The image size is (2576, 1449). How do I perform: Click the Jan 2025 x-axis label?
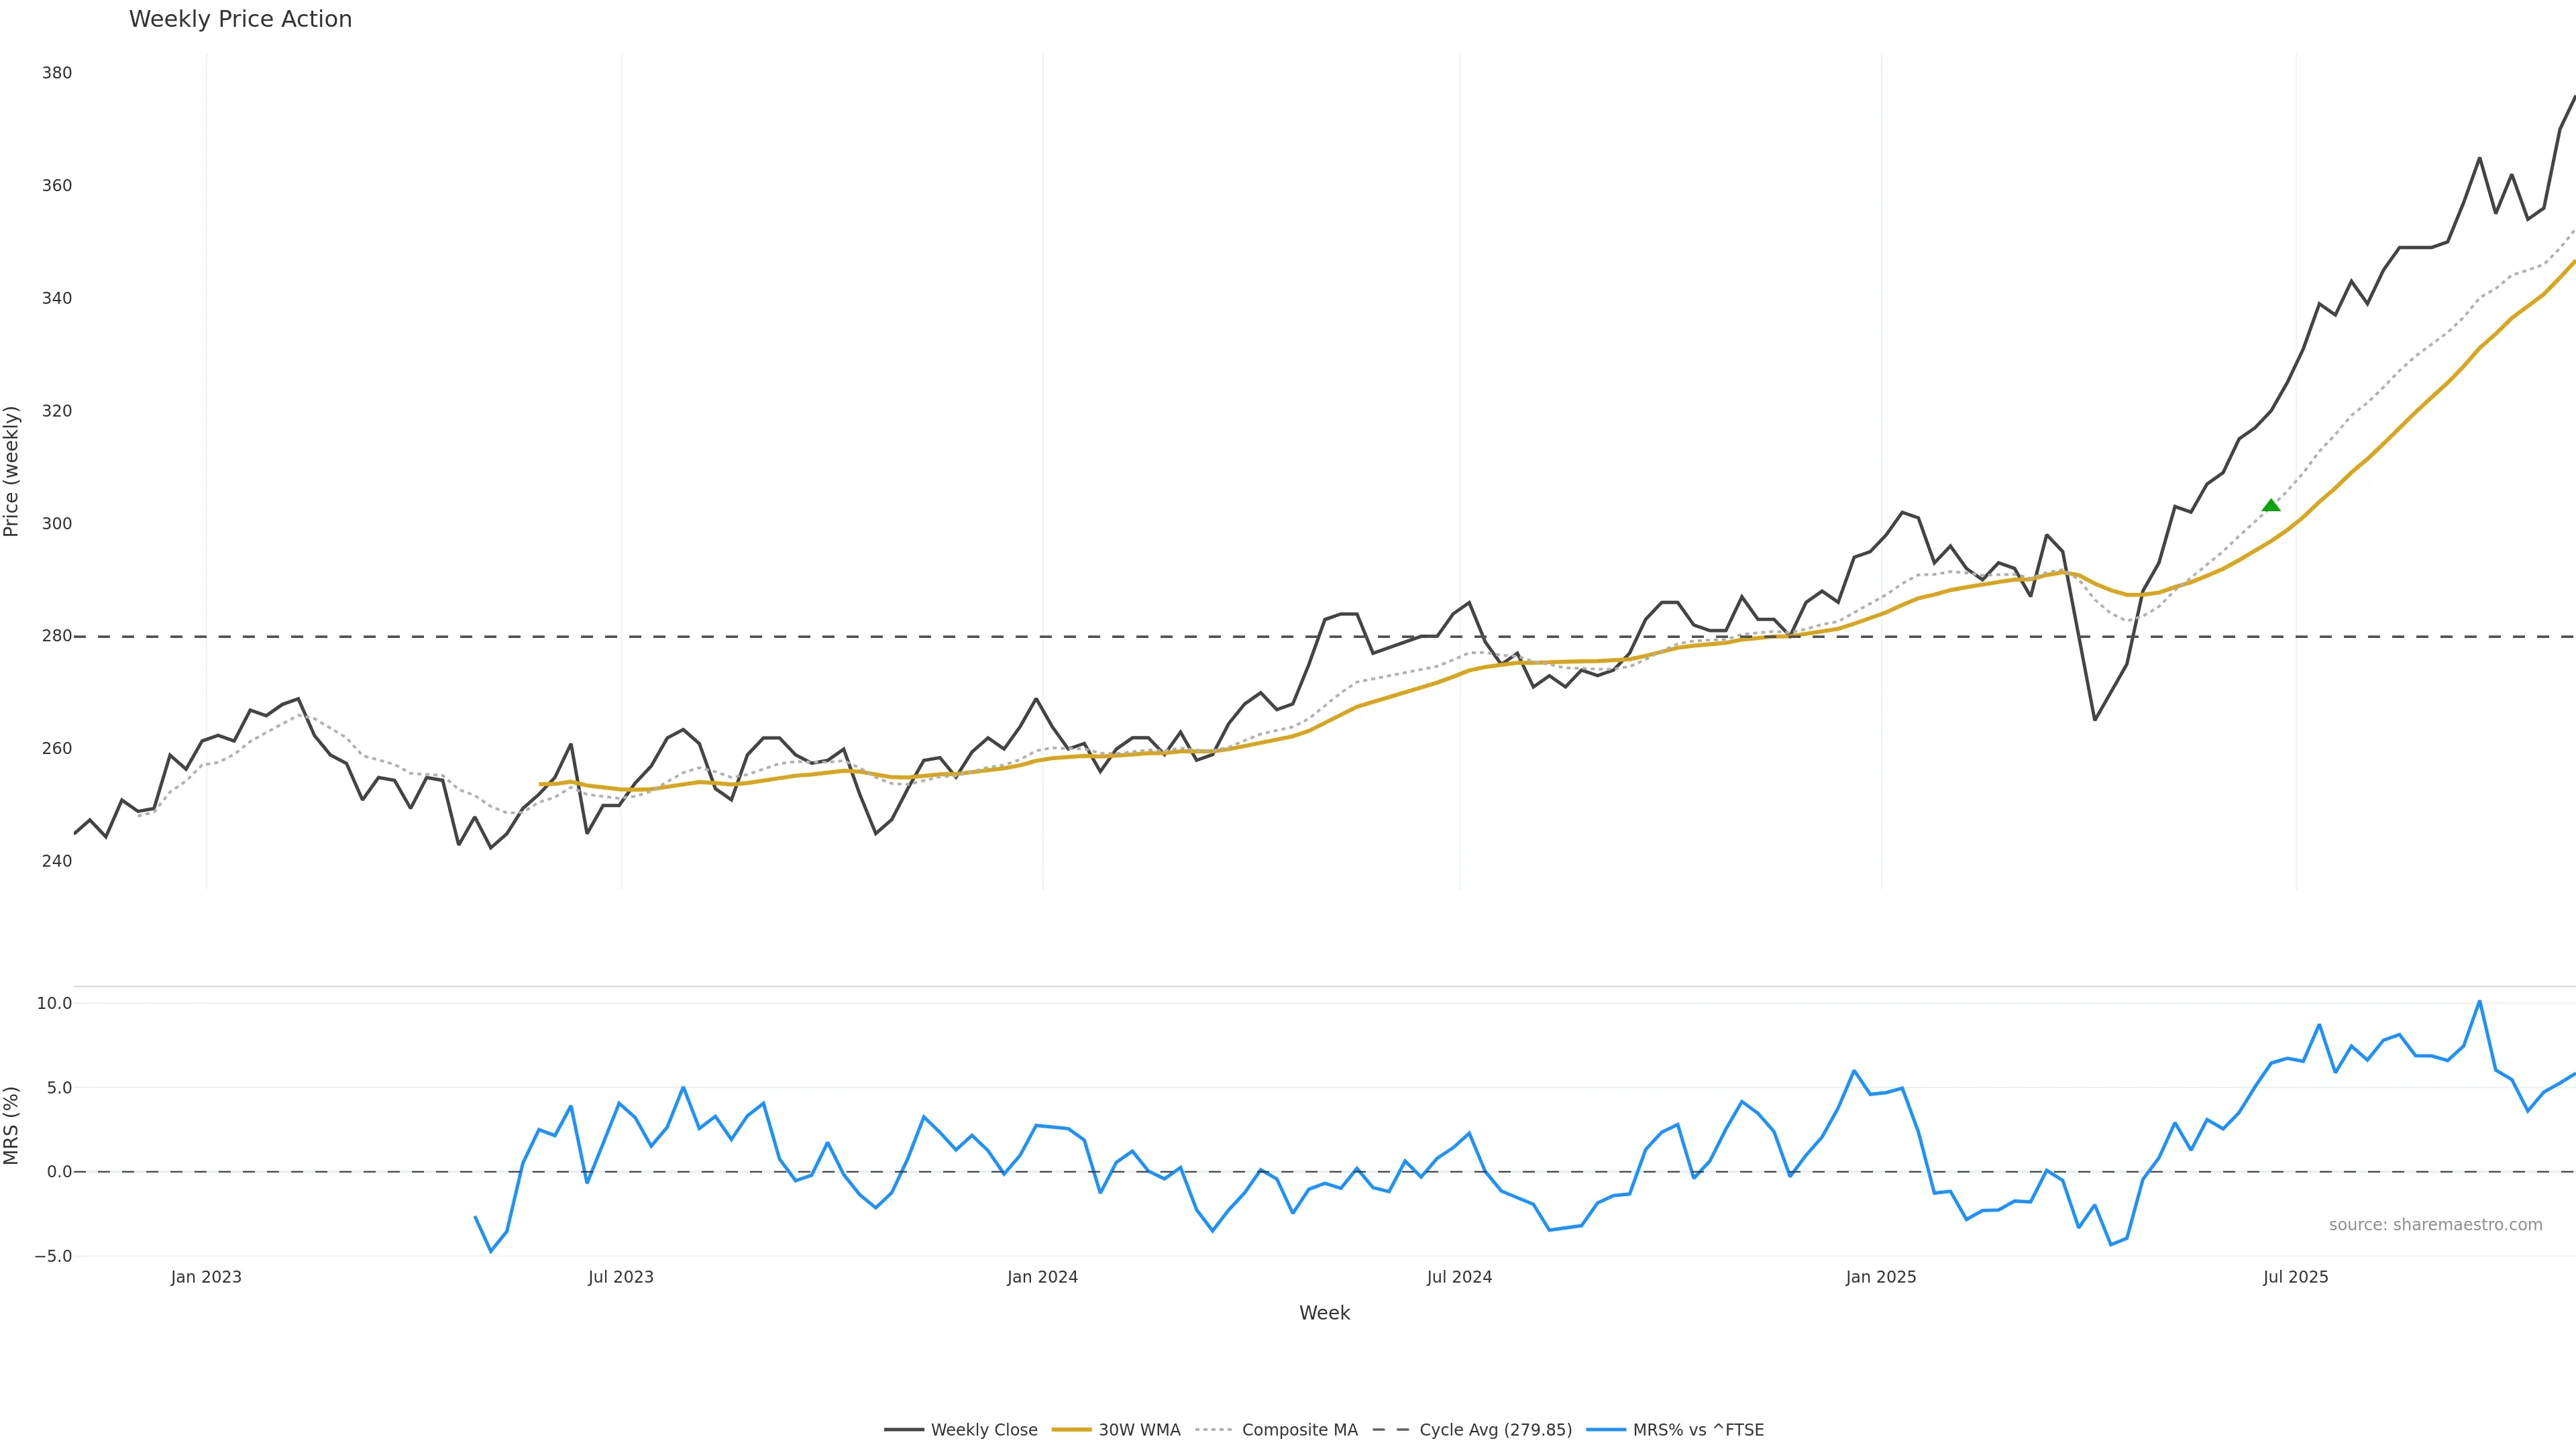[1881, 1277]
